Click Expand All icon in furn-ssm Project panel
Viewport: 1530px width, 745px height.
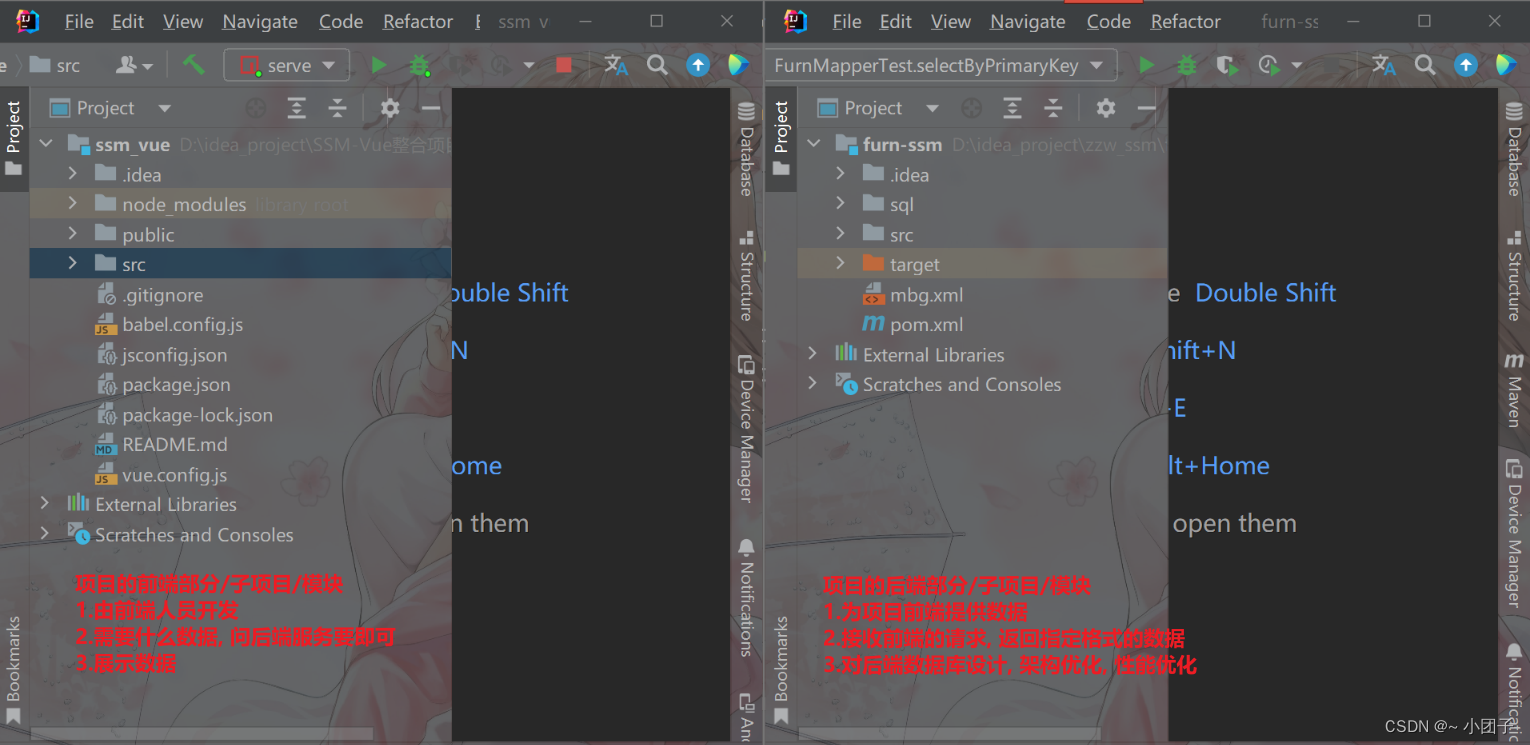(1013, 108)
